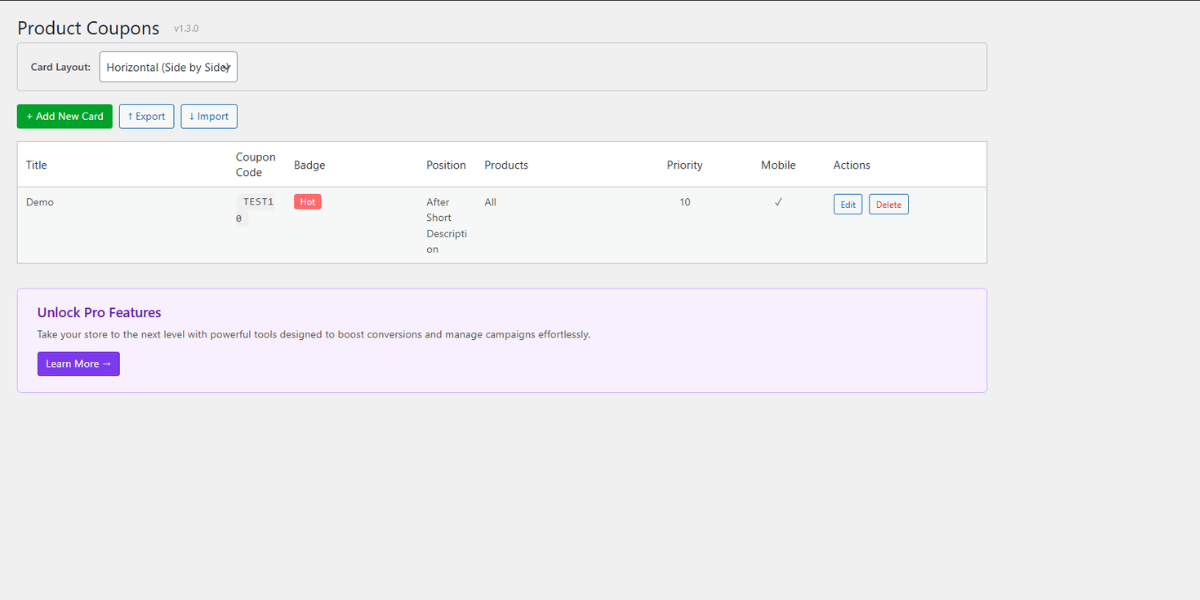The height and width of the screenshot is (600, 1200).
Task: Delete the Demo coupon card
Action: click(x=888, y=203)
